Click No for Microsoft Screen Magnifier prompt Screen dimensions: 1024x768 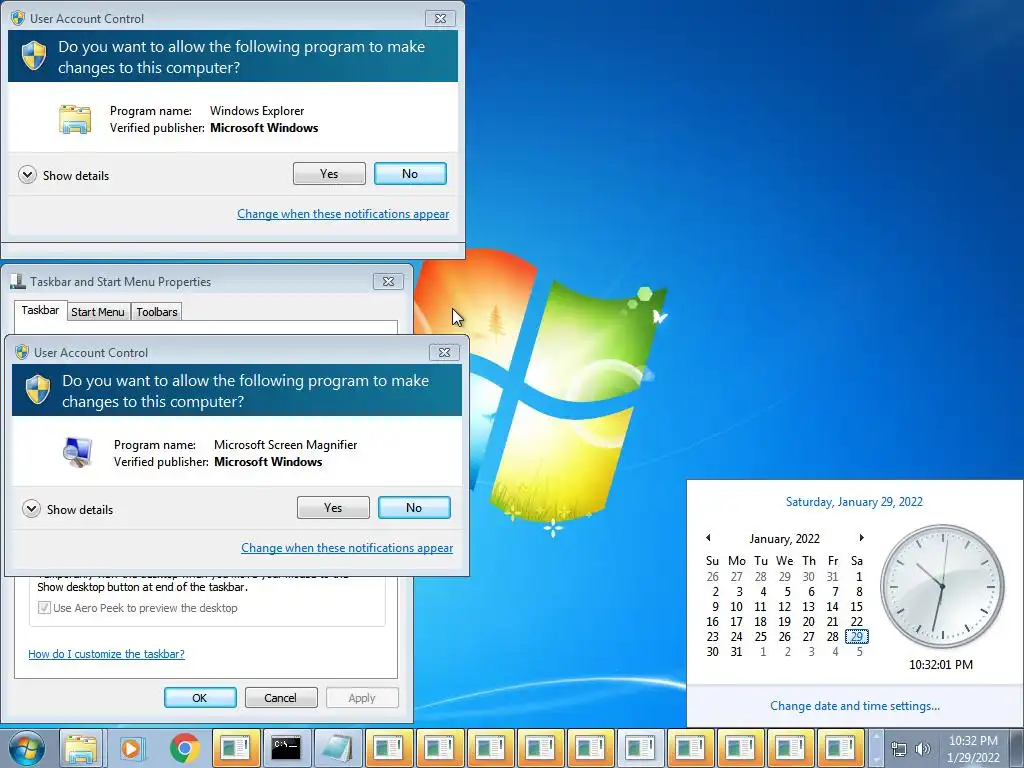[x=414, y=507]
